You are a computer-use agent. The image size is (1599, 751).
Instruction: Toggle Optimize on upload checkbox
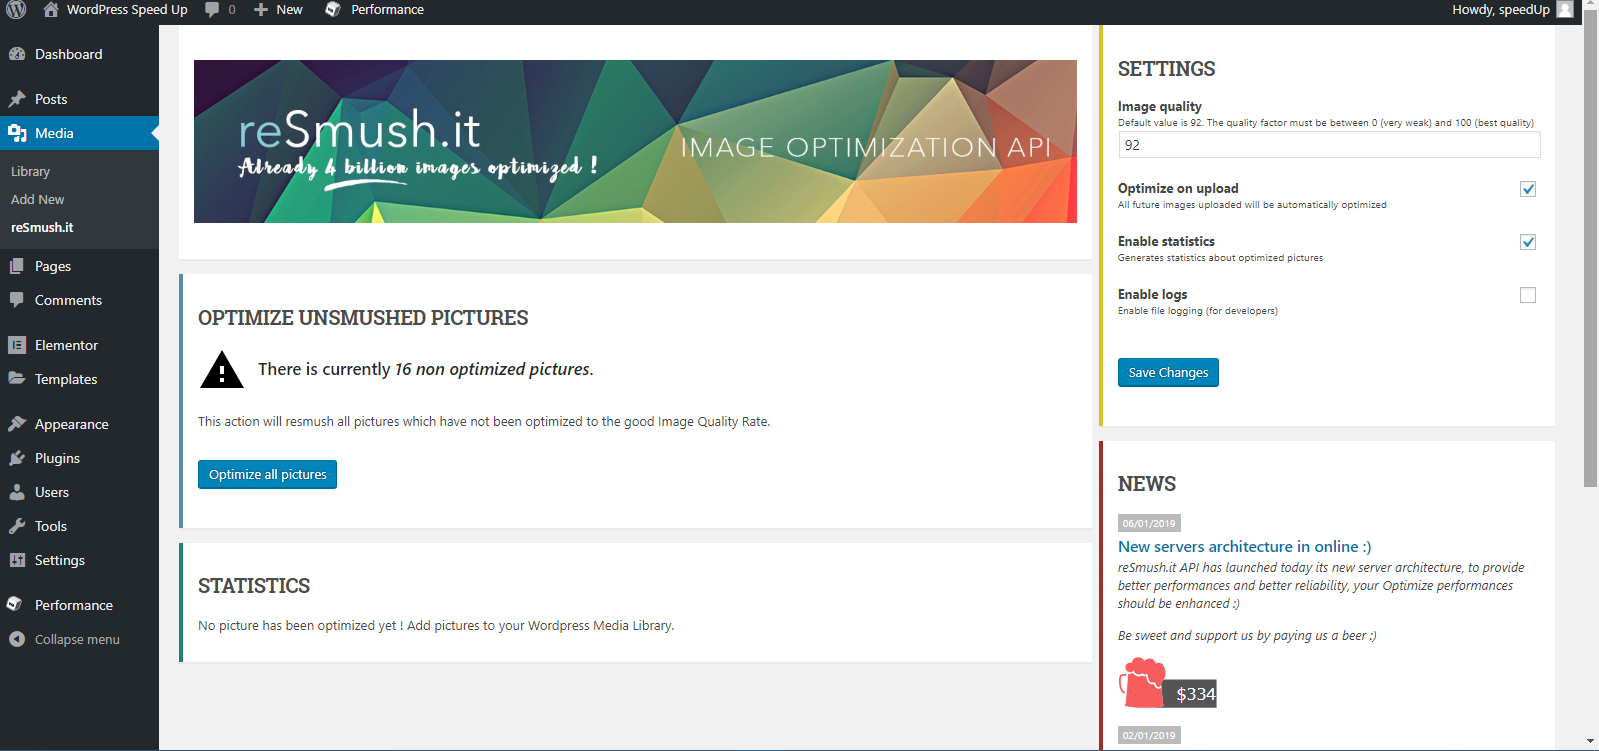[1528, 189]
